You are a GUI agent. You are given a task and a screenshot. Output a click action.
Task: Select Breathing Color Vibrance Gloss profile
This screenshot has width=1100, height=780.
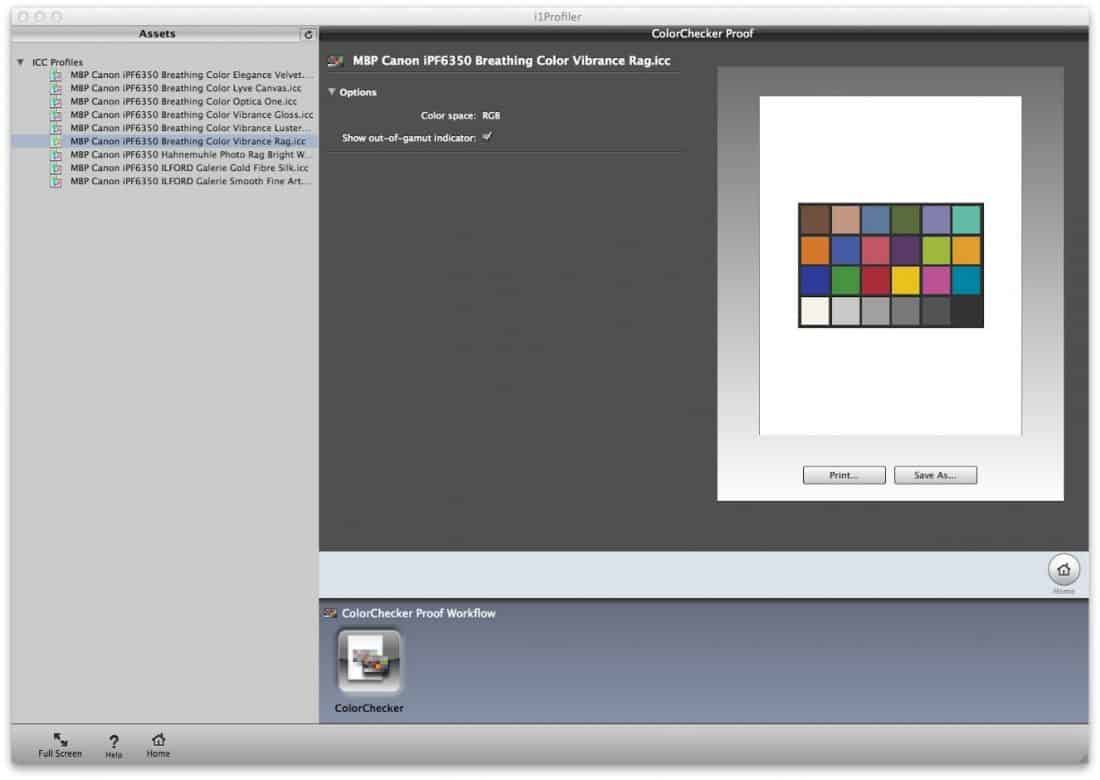point(191,115)
